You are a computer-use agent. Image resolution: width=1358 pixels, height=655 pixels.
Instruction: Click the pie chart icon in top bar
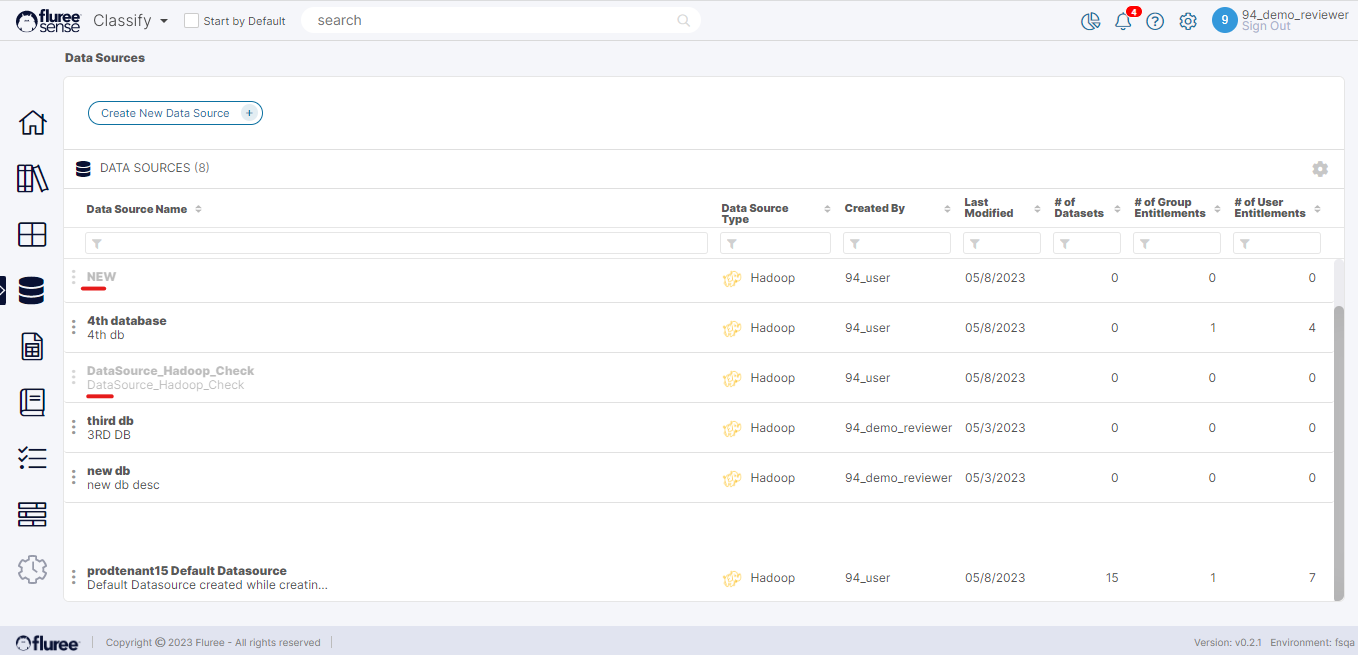[x=1091, y=22]
